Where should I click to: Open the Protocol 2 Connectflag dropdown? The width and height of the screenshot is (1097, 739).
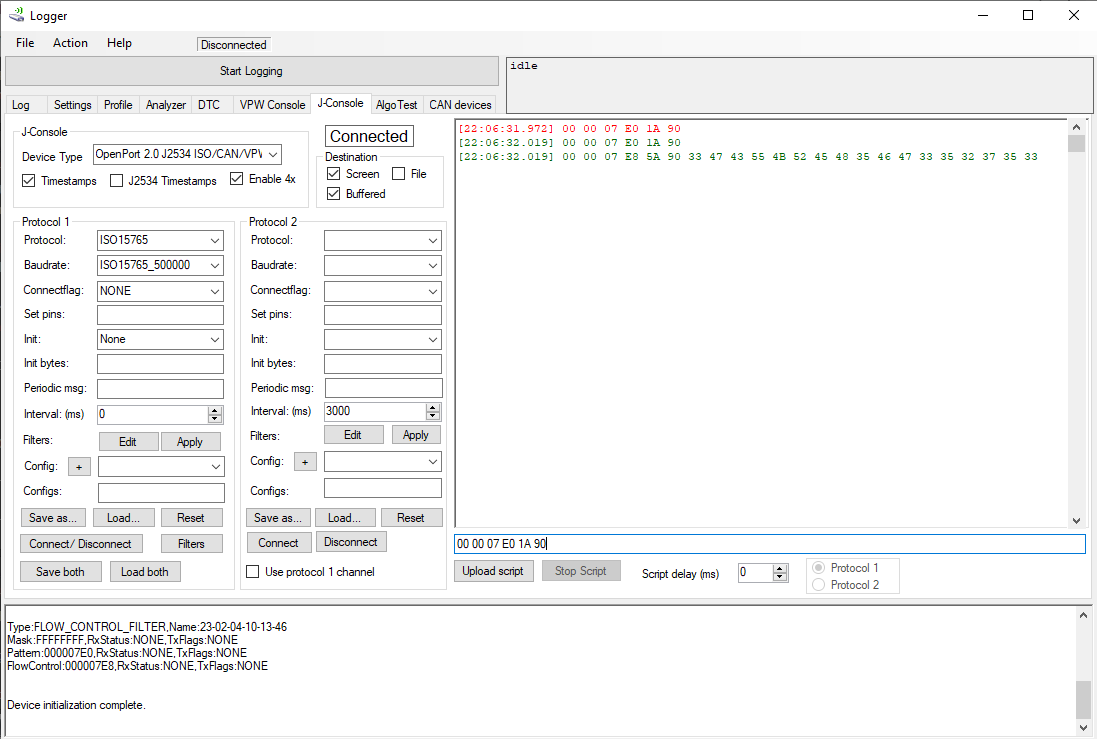[383, 291]
